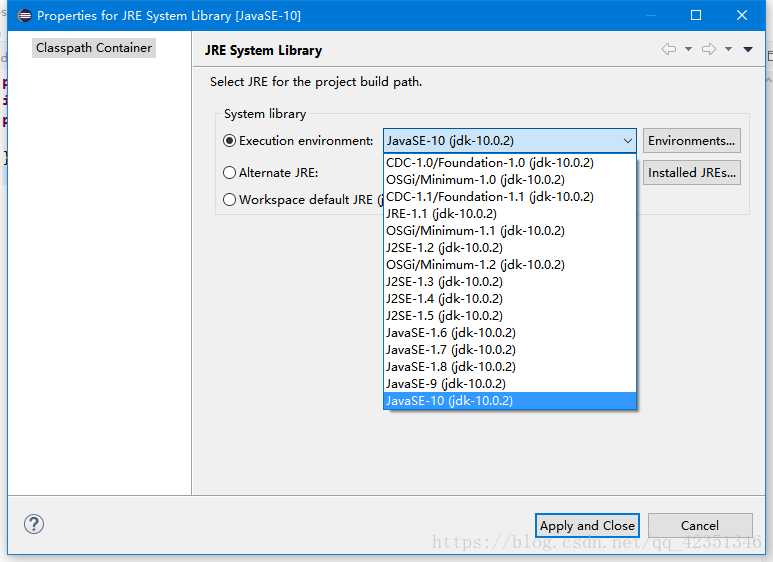Pick J2SE-1.3 in the dropdown list
Screen dimensions: 773x562
click(510, 282)
